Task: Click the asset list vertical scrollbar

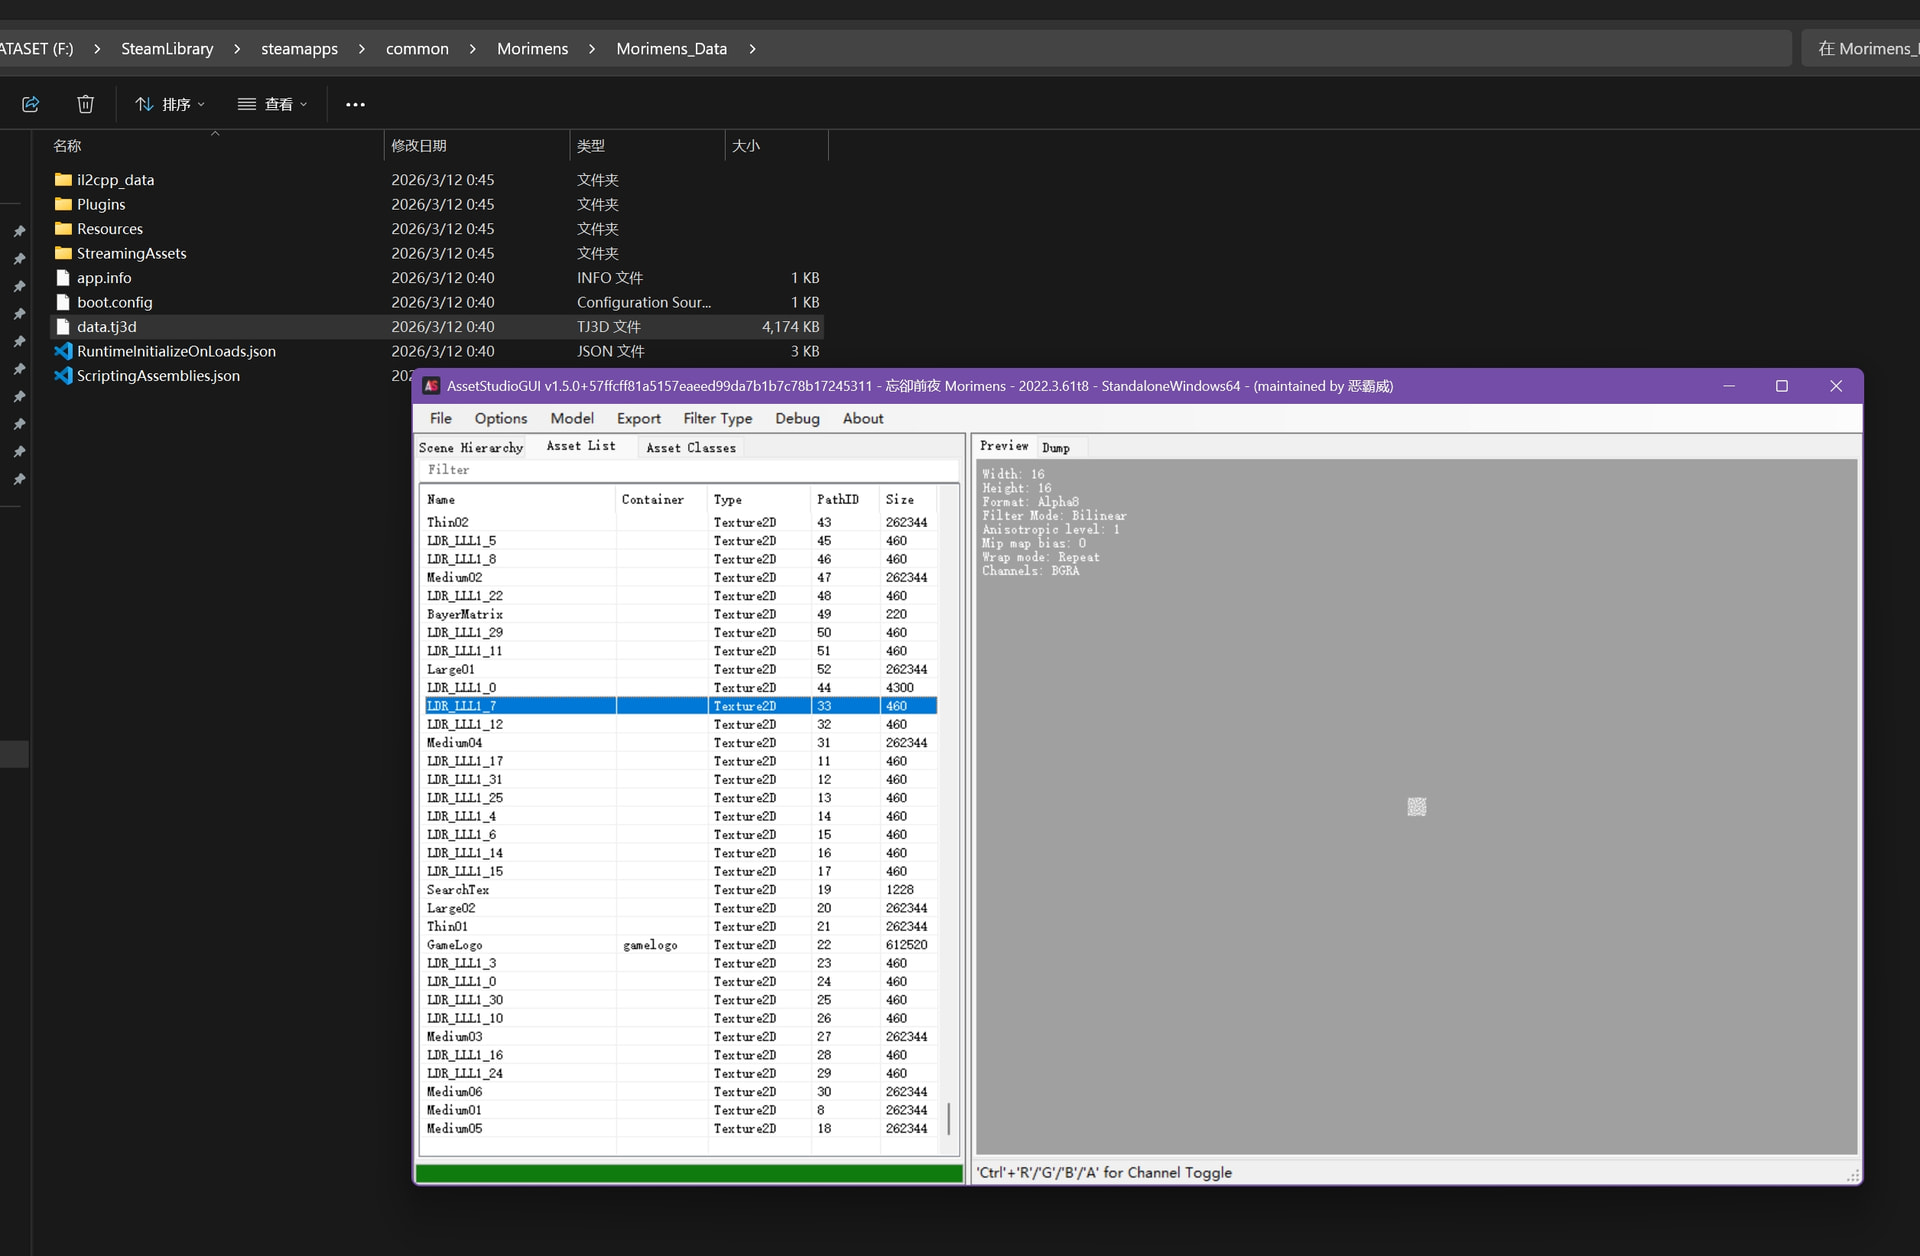Action: click(x=948, y=1118)
